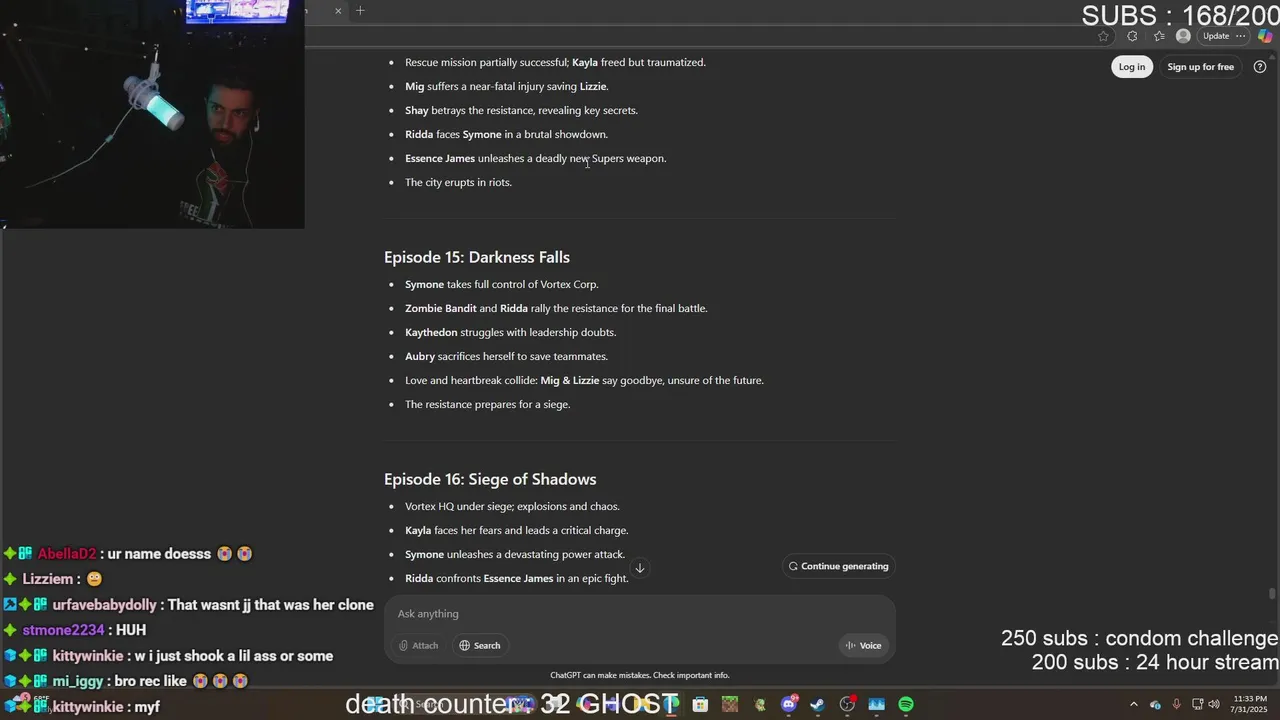The image size is (1280, 720).
Task: Click 'Mig suffers a near-fatal injury' line
Action: click(507, 86)
